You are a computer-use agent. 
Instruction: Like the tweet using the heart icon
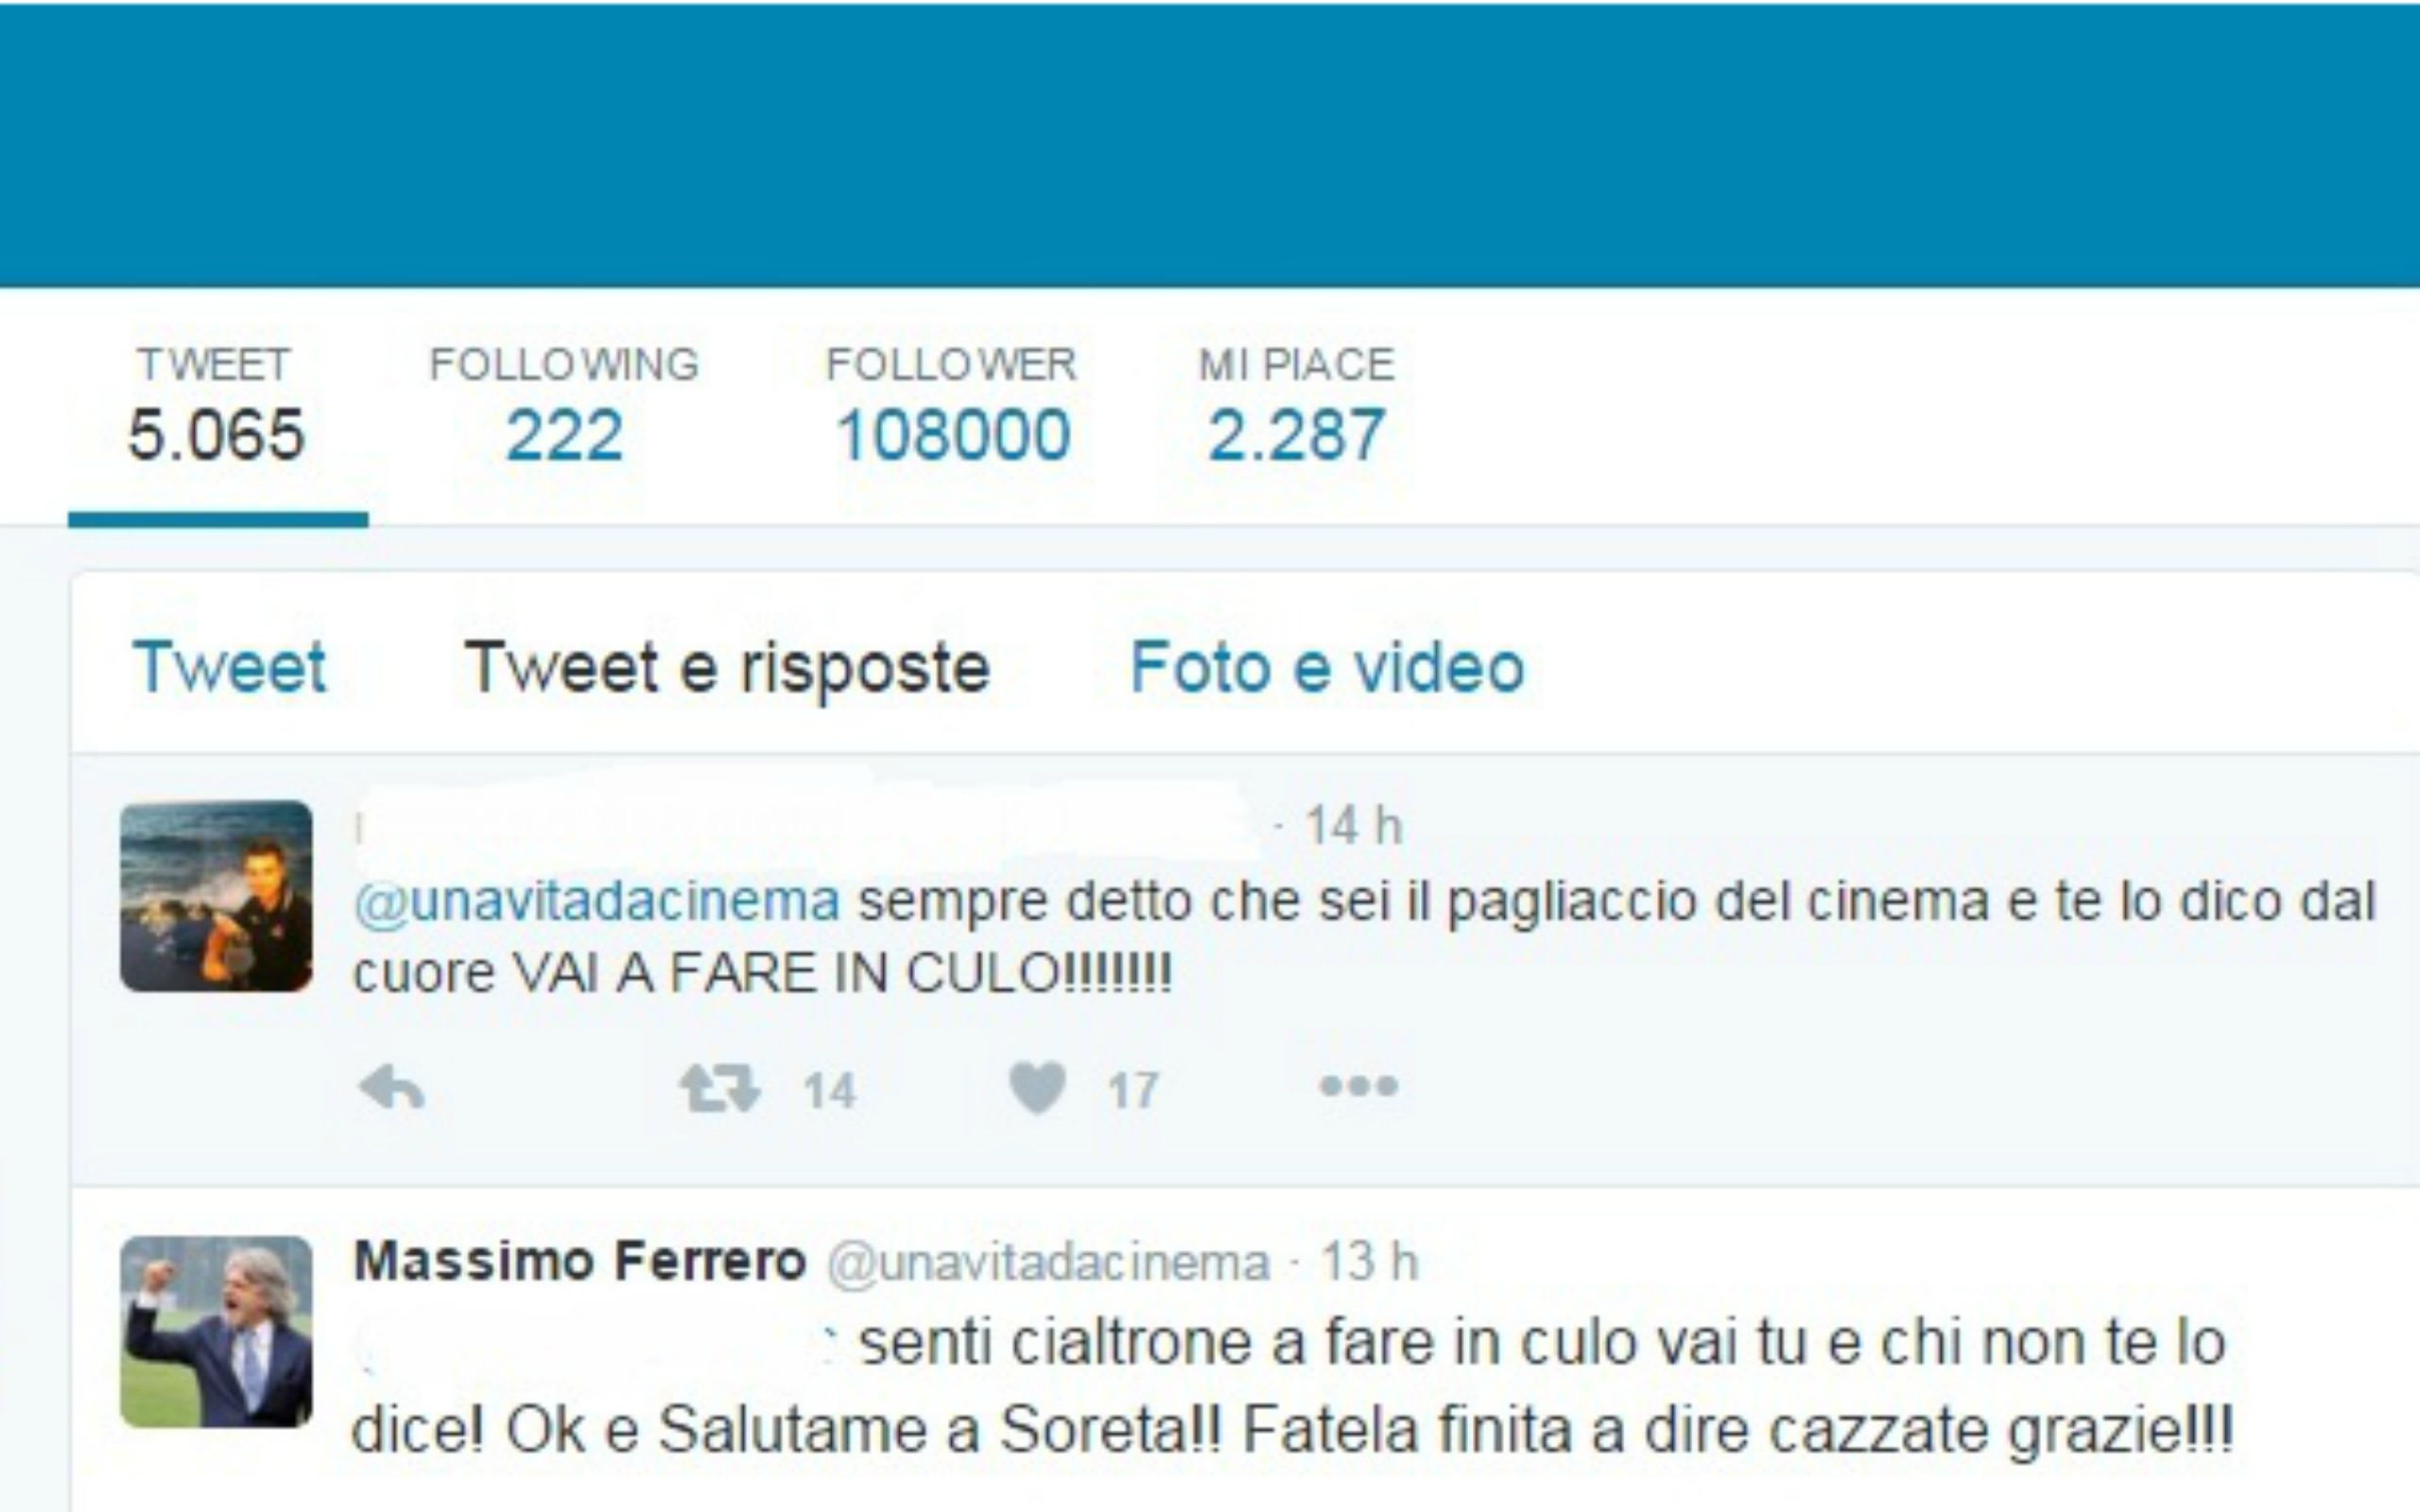pyautogui.click(x=1038, y=1088)
